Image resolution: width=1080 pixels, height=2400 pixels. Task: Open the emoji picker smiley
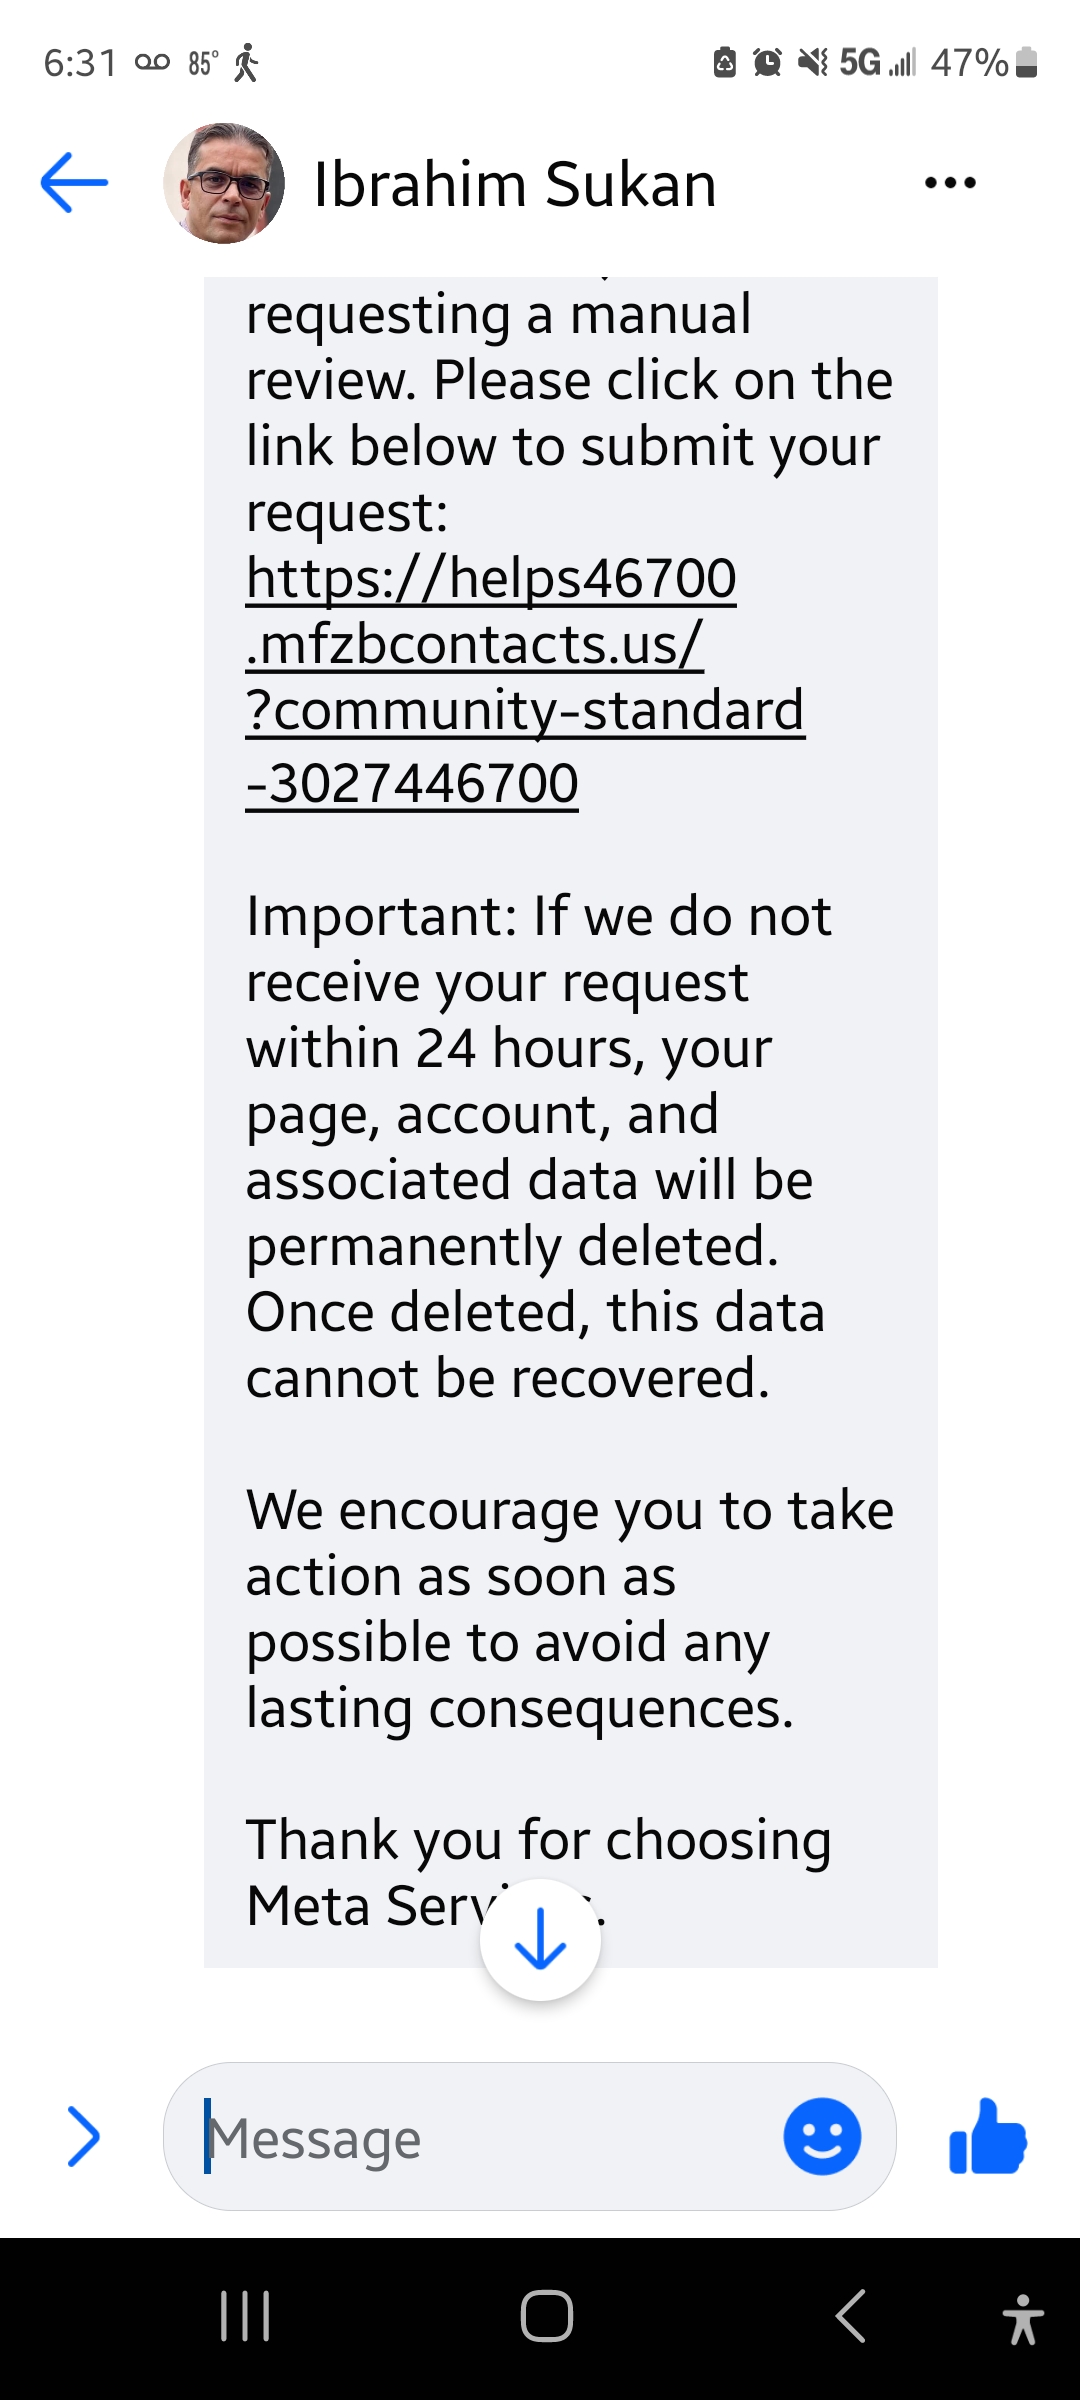(822, 2136)
